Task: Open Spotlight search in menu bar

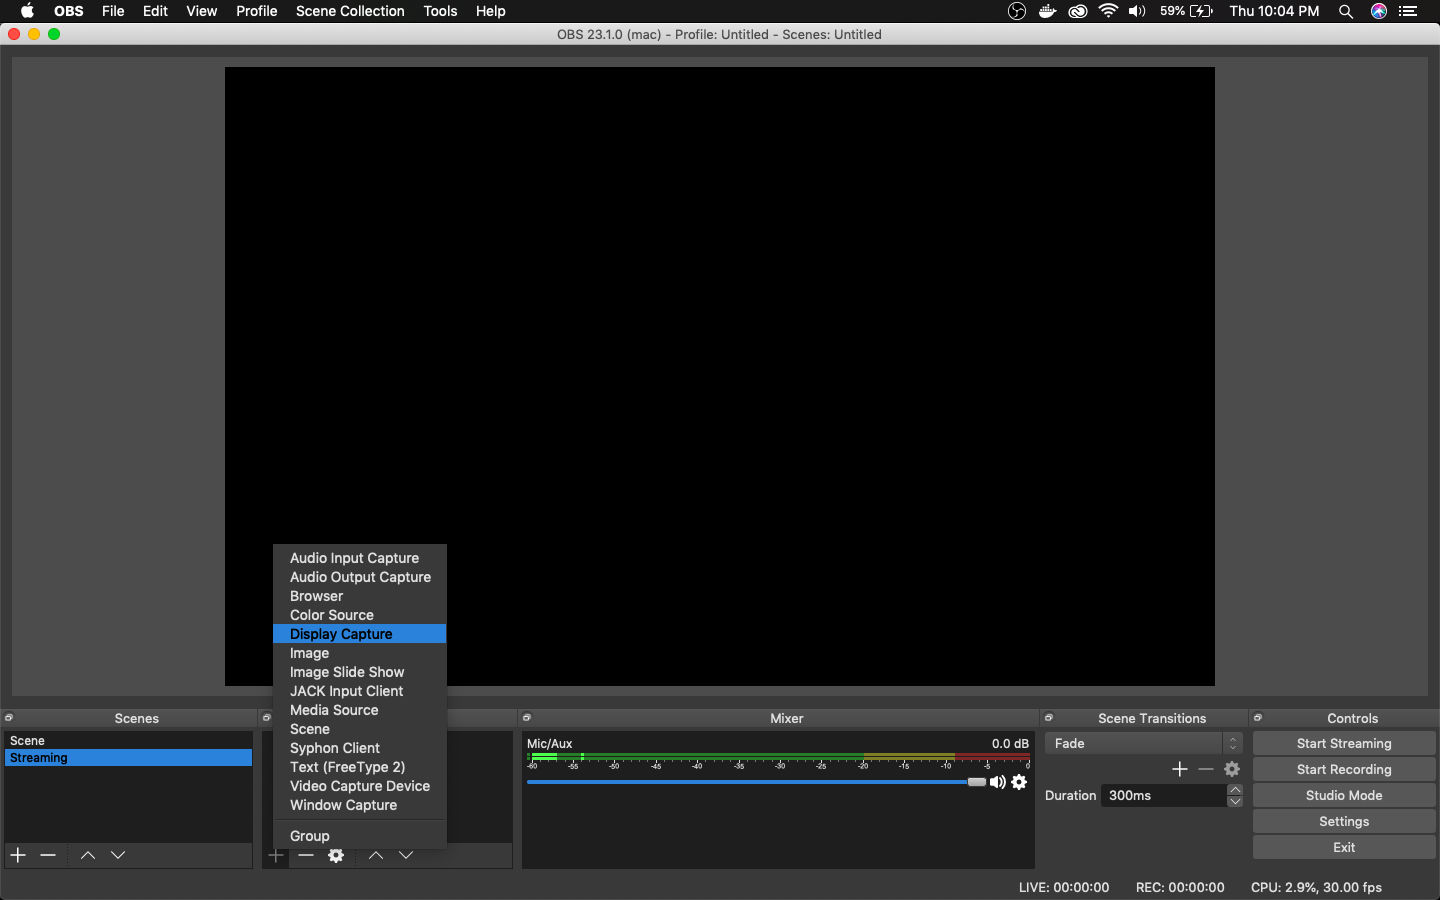Action: [x=1346, y=11]
